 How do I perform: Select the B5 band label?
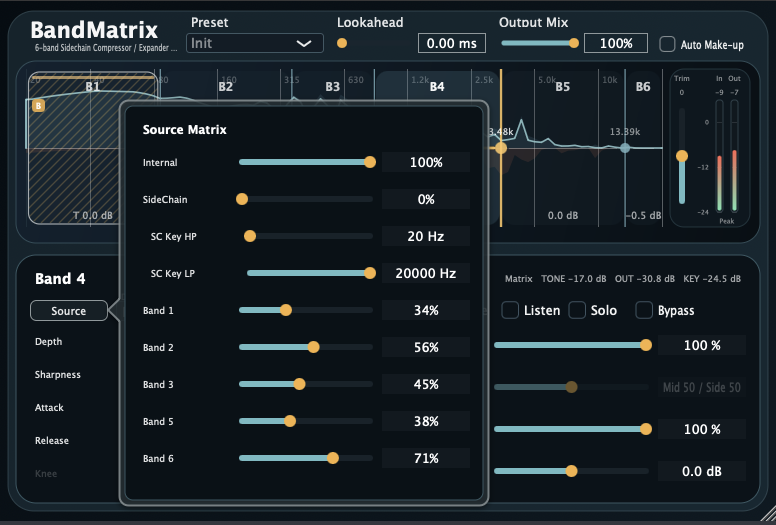(x=563, y=87)
